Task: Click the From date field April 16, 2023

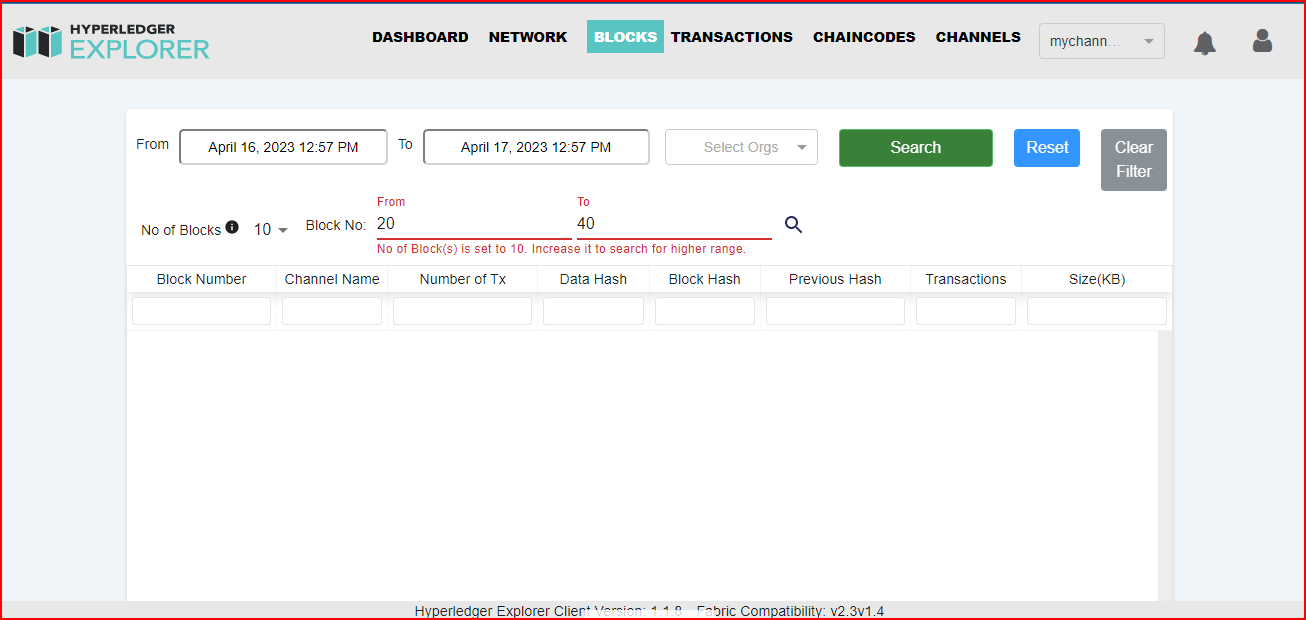Action: (283, 147)
